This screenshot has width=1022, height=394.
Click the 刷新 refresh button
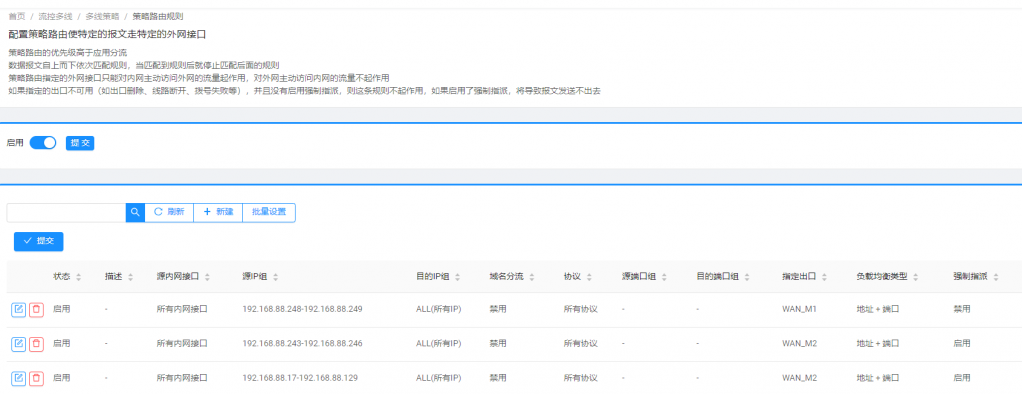point(169,212)
